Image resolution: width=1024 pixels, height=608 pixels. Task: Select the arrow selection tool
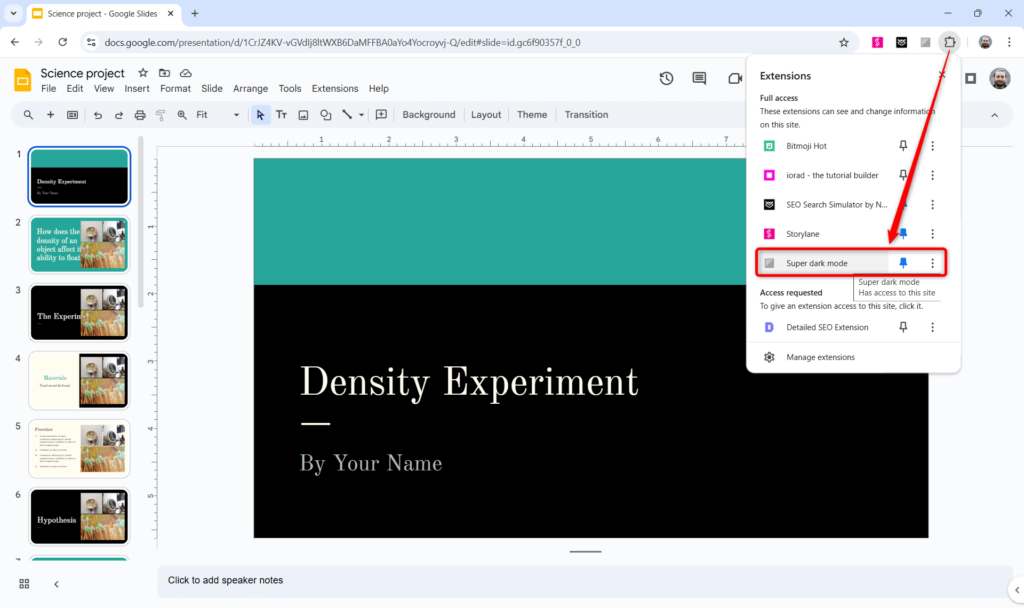coord(259,114)
